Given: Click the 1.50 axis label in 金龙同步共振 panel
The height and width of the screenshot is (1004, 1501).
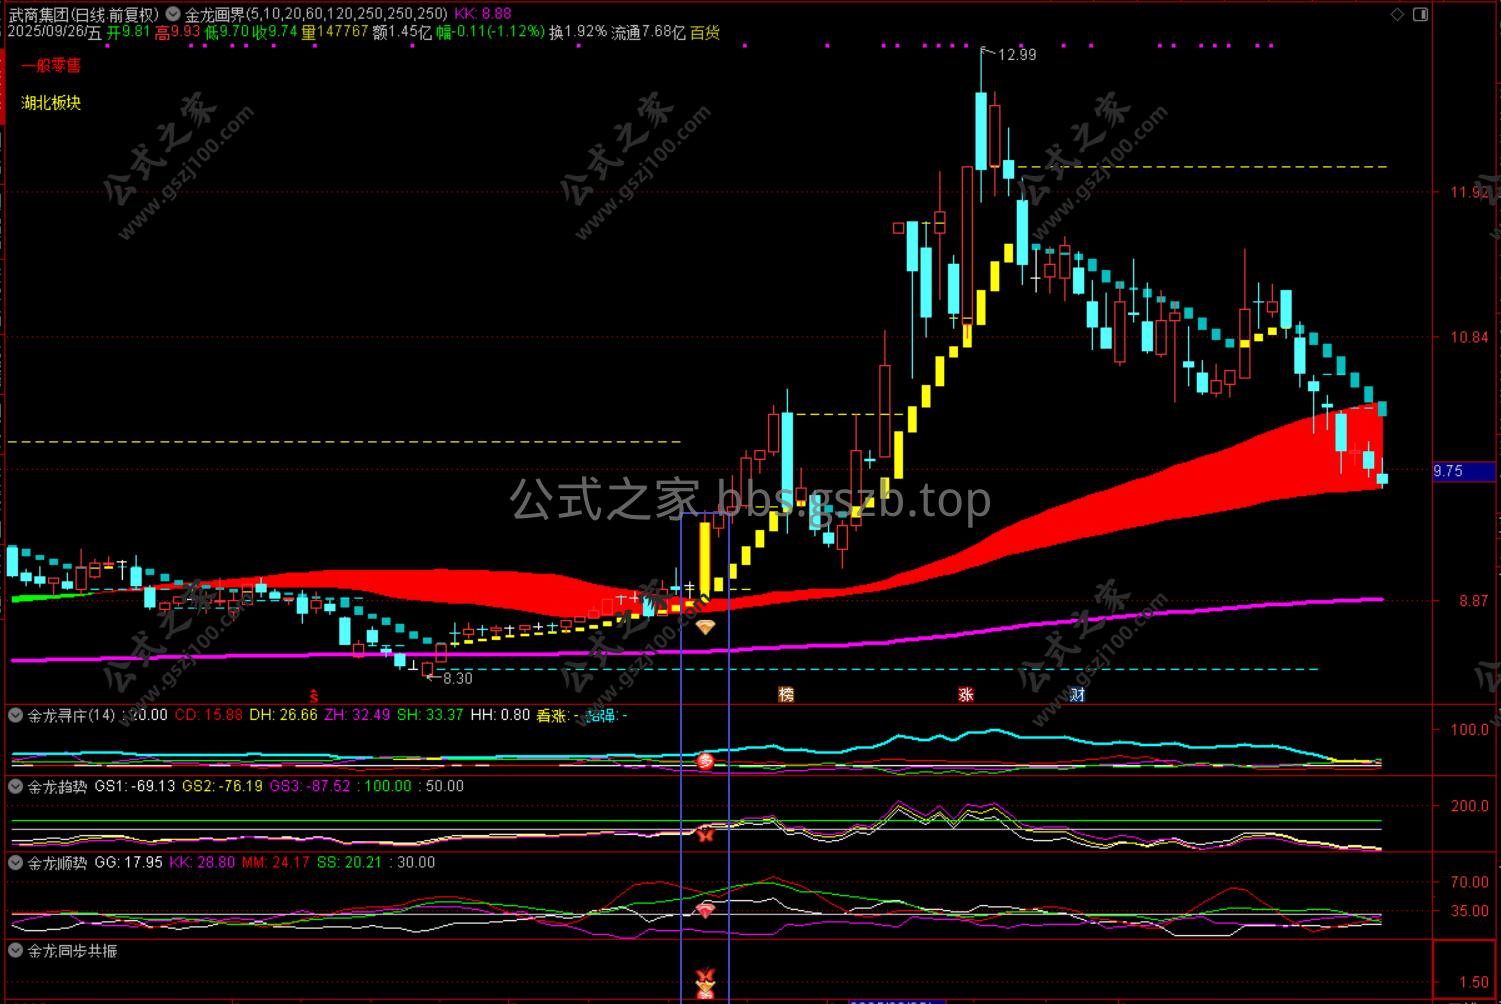Looking at the screenshot, I should (x=1474, y=983).
